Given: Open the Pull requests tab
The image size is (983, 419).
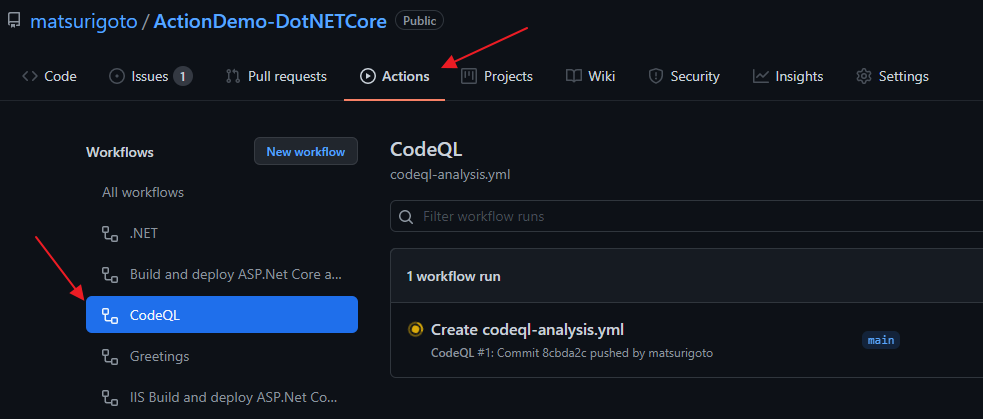Looking at the screenshot, I should pos(276,77).
